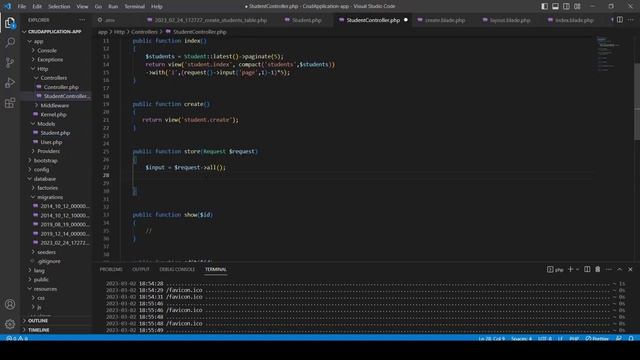Open the Terminal menu
The image size is (640, 360).
(x=135, y=7)
